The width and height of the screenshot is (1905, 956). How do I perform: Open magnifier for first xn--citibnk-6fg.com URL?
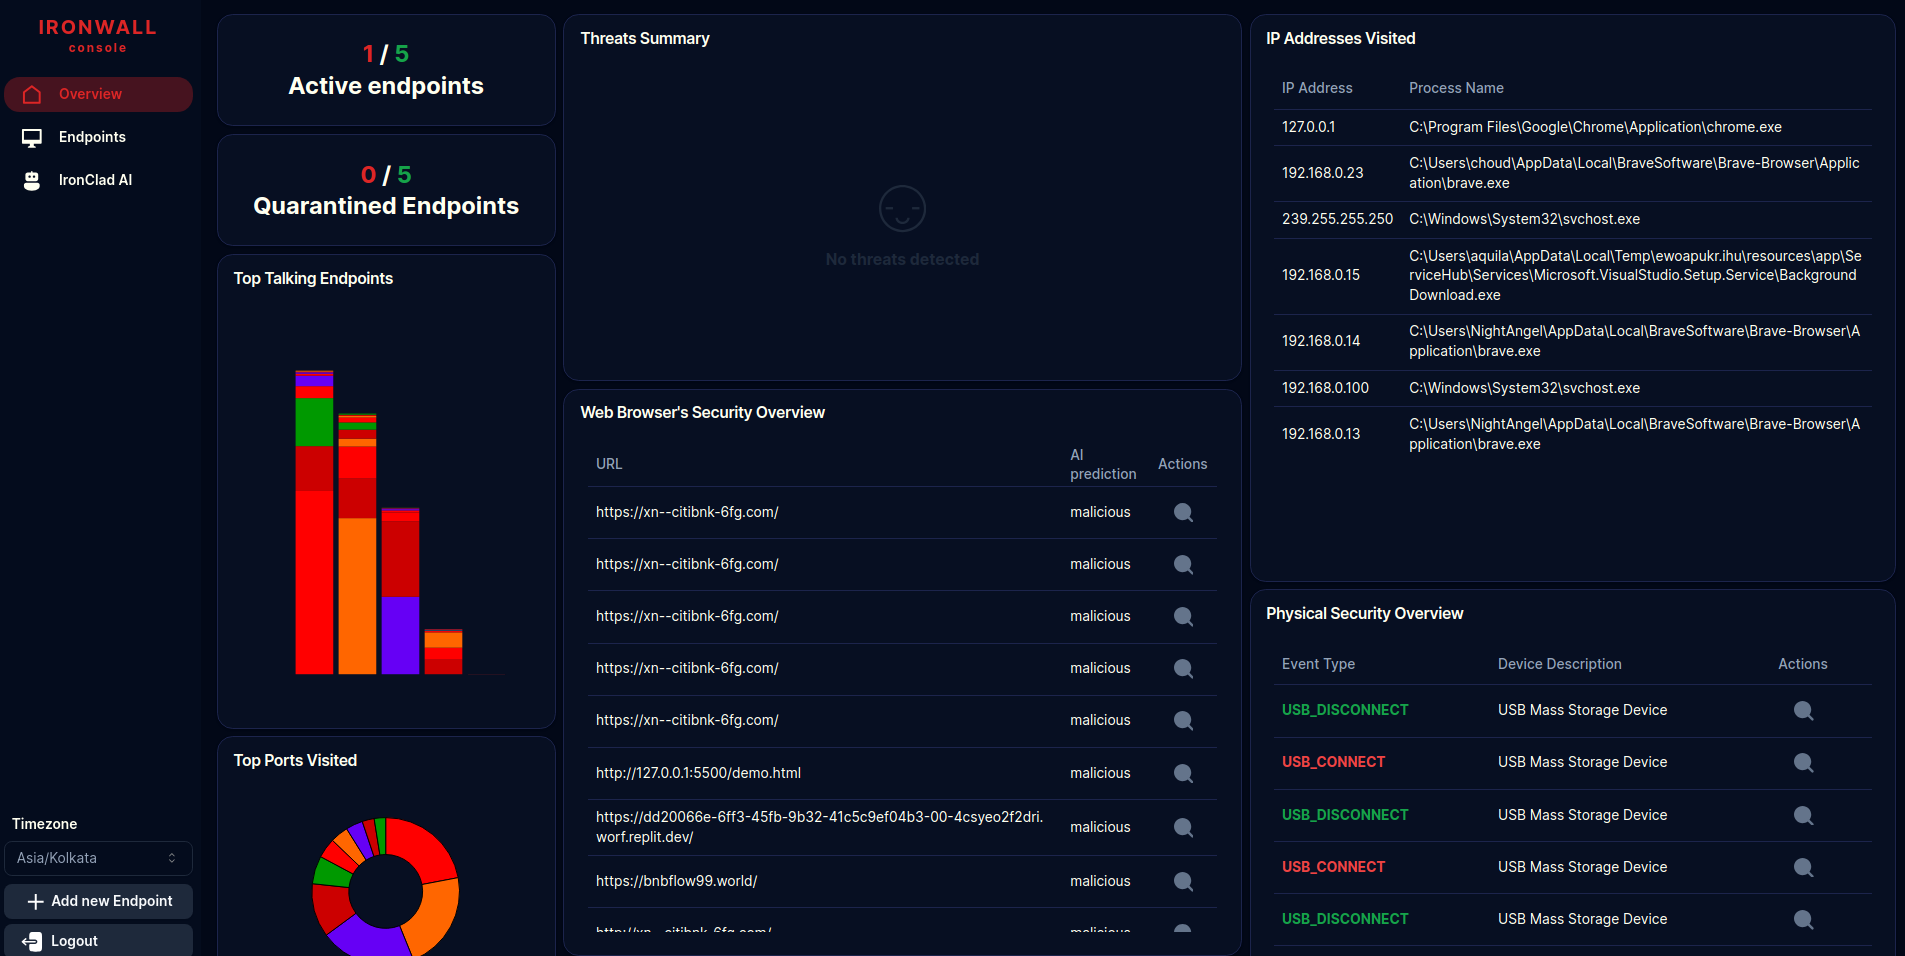click(x=1182, y=512)
